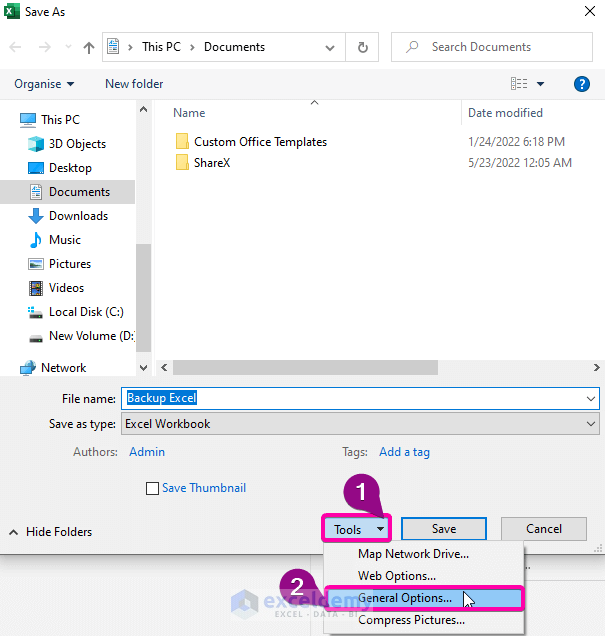Image resolution: width=605 pixels, height=636 pixels.
Task: Sort files by Date modified column
Action: [505, 113]
